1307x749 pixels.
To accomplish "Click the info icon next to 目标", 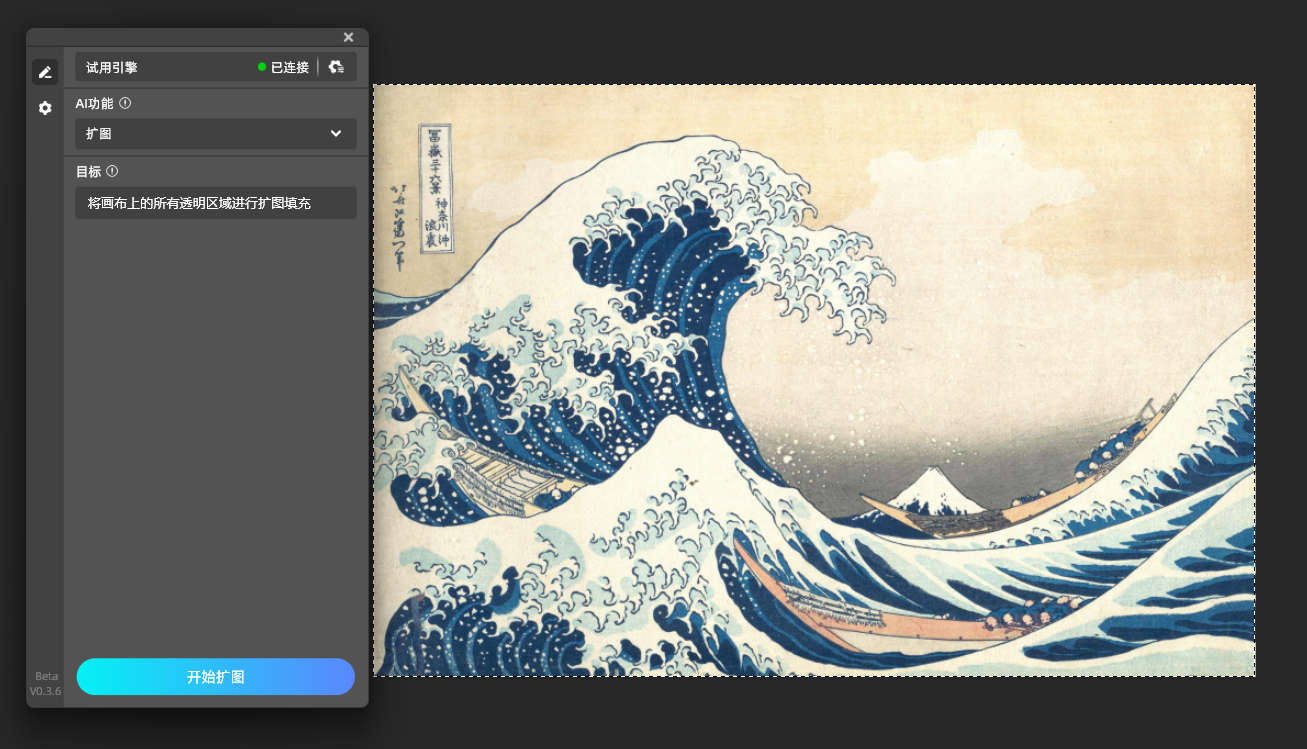I will pos(112,171).
